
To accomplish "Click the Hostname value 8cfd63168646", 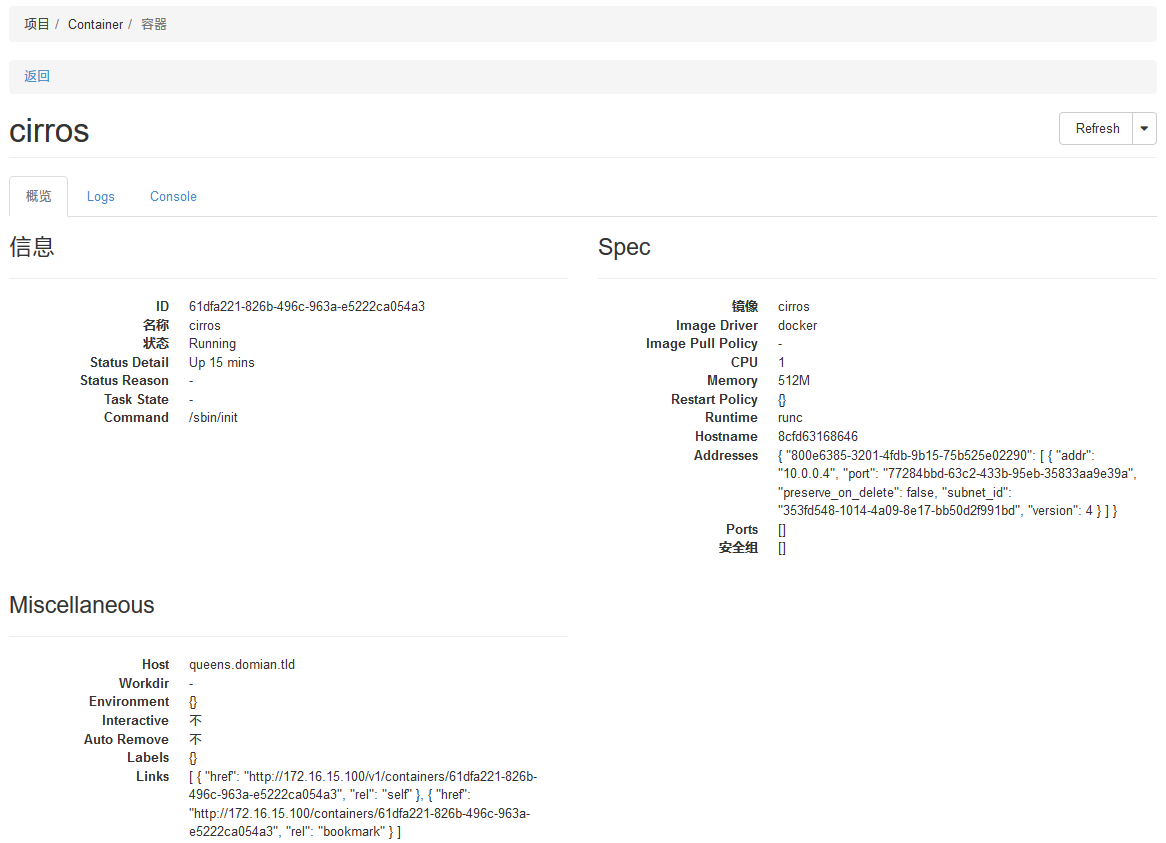I will point(817,436).
